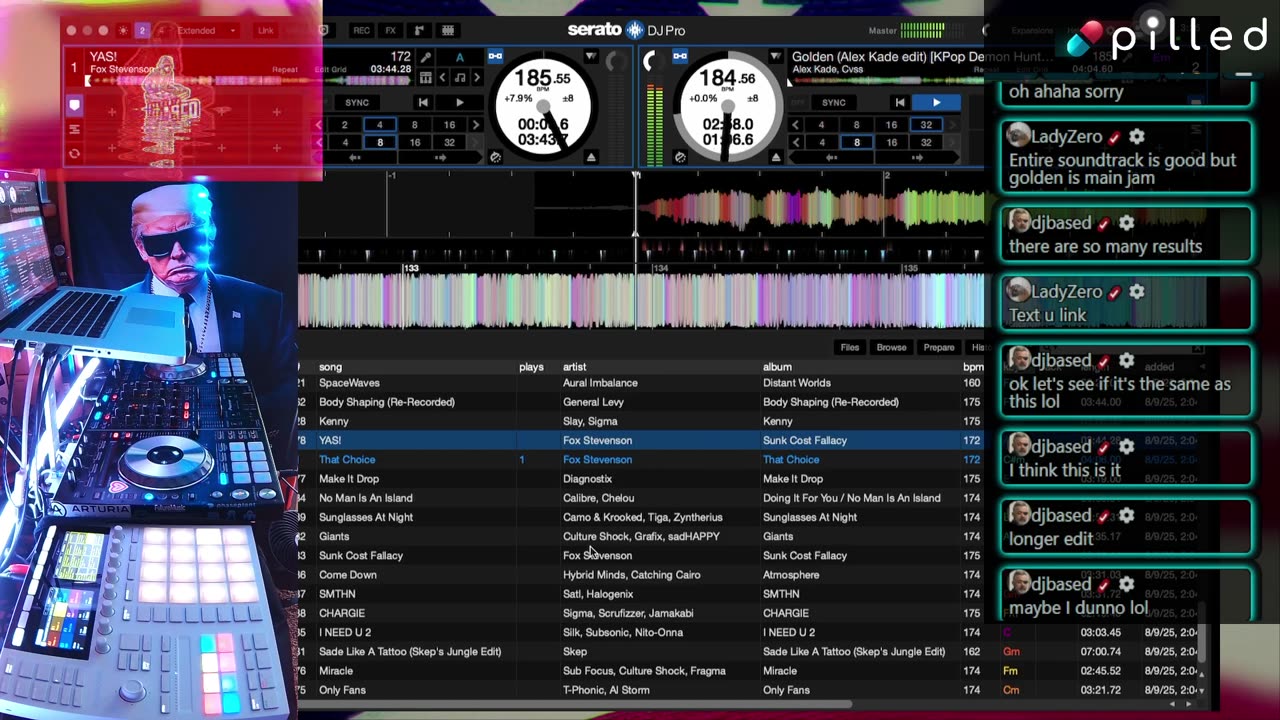Shift right deck loop forward arrow
This screenshot has width=1280, height=720.
[x=918, y=158]
